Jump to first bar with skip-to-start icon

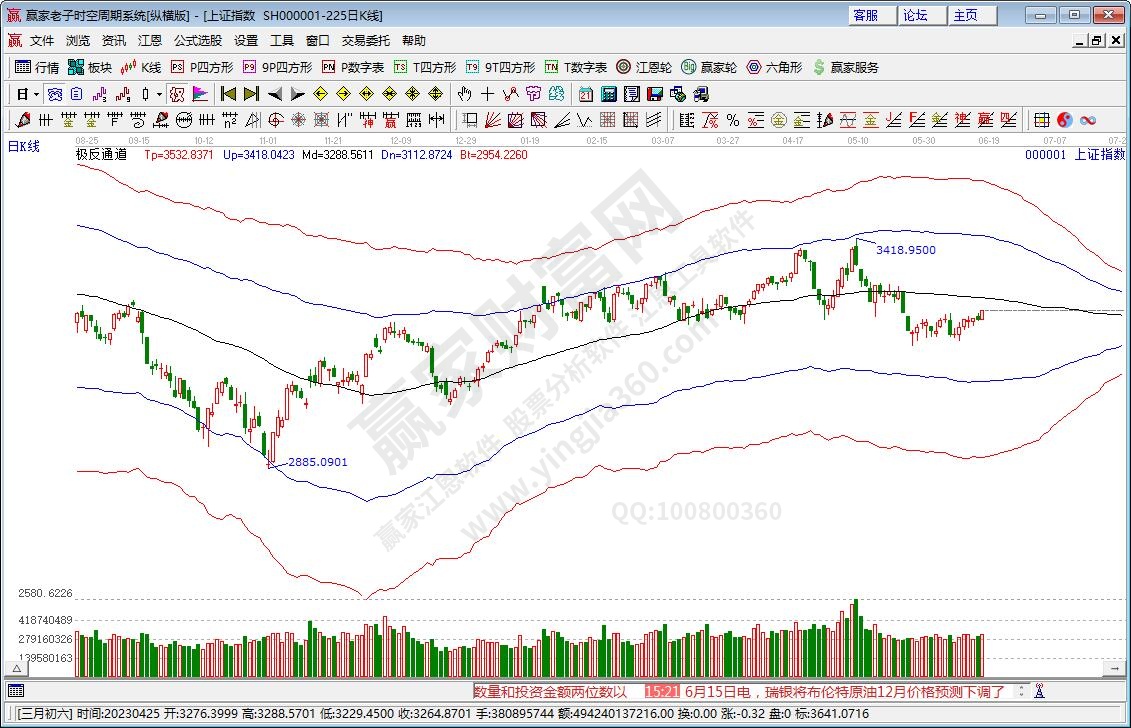pos(228,94)
